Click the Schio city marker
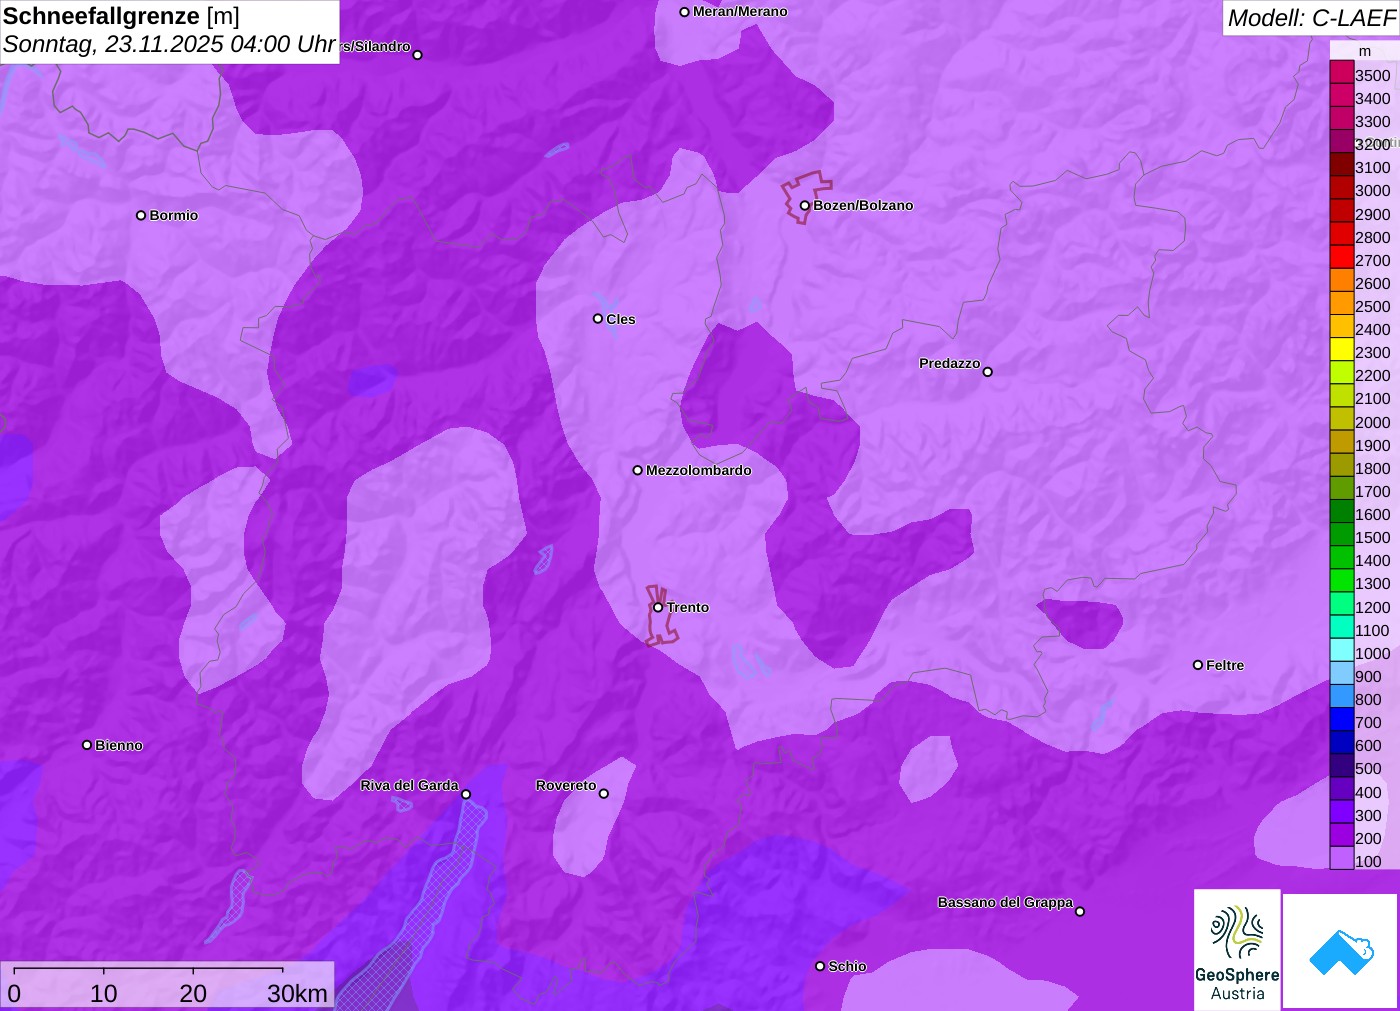 click(820, 966)
